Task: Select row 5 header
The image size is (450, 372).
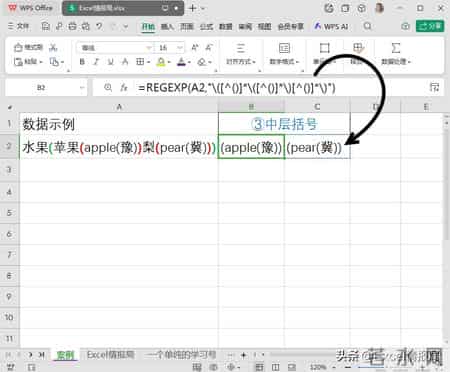Action: click(10, 213)
